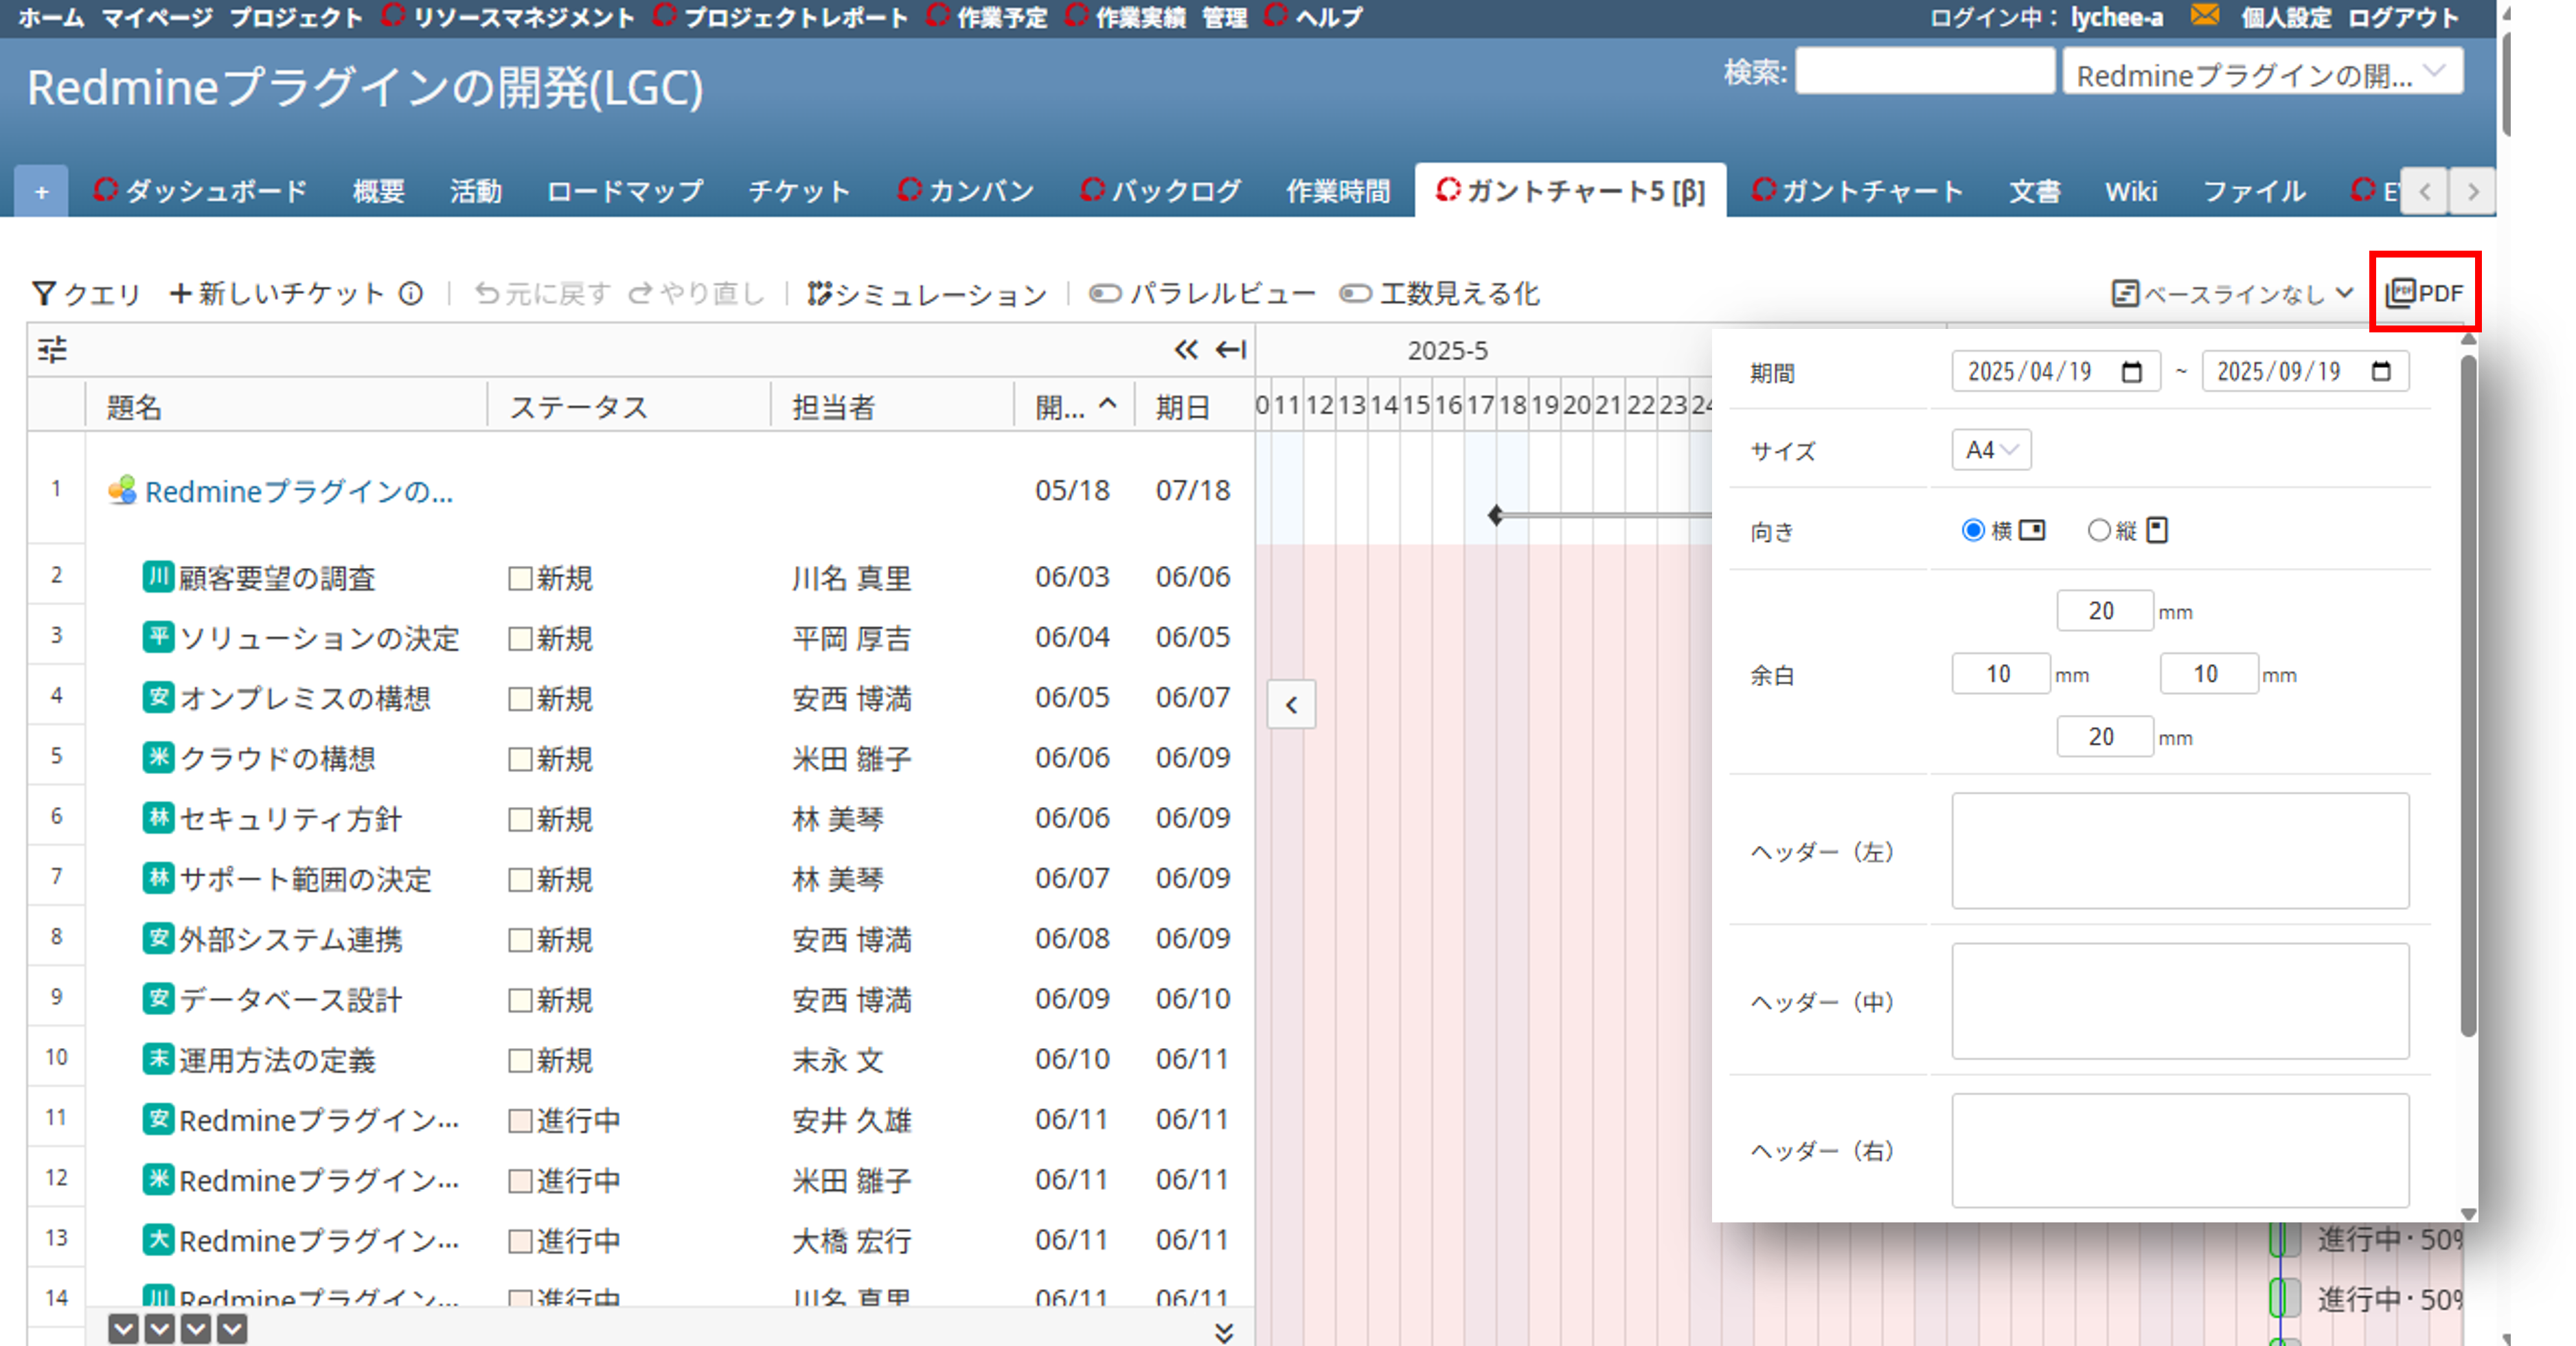Click the top margin 20 mm field

click(2104, 610)
